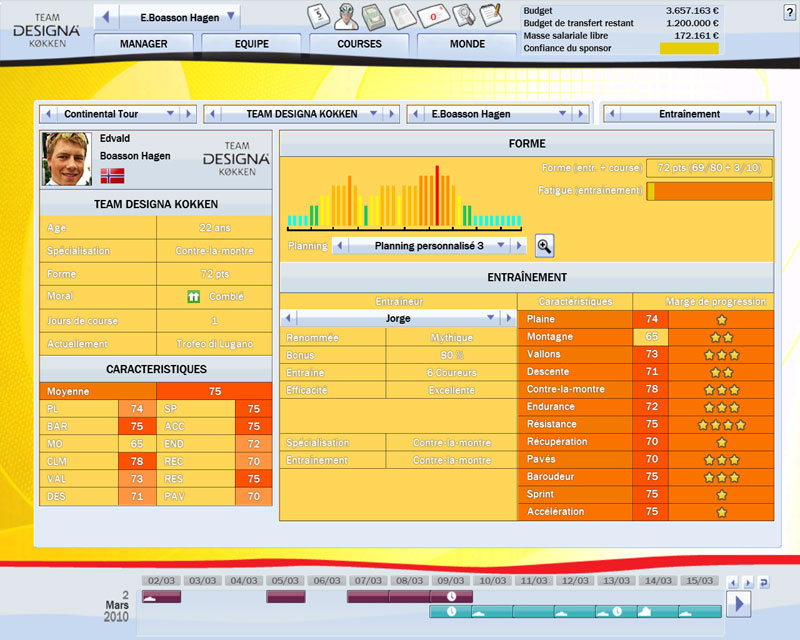The width and height of the screenshot is (800, 640).
Task: Click the EQUIPE menu button
Action: coord(251,44)
